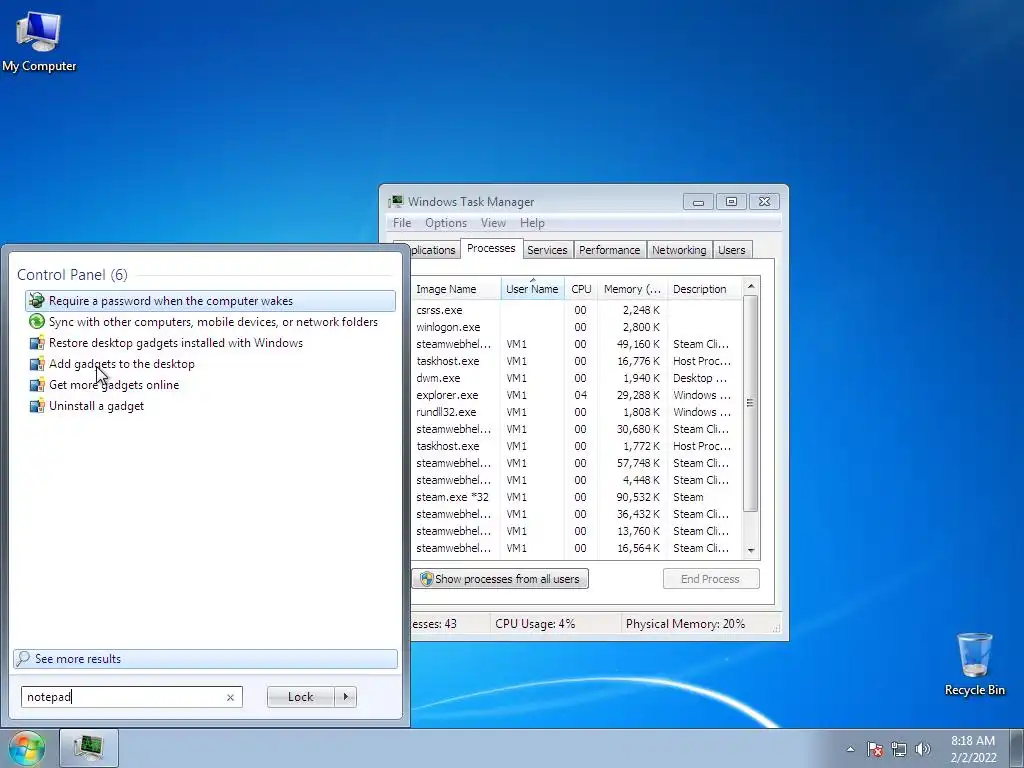Screen dimensions: 1024x768
Task: Switch to the Performance tab
Action: pyautogui.click(x=609, y=250)
